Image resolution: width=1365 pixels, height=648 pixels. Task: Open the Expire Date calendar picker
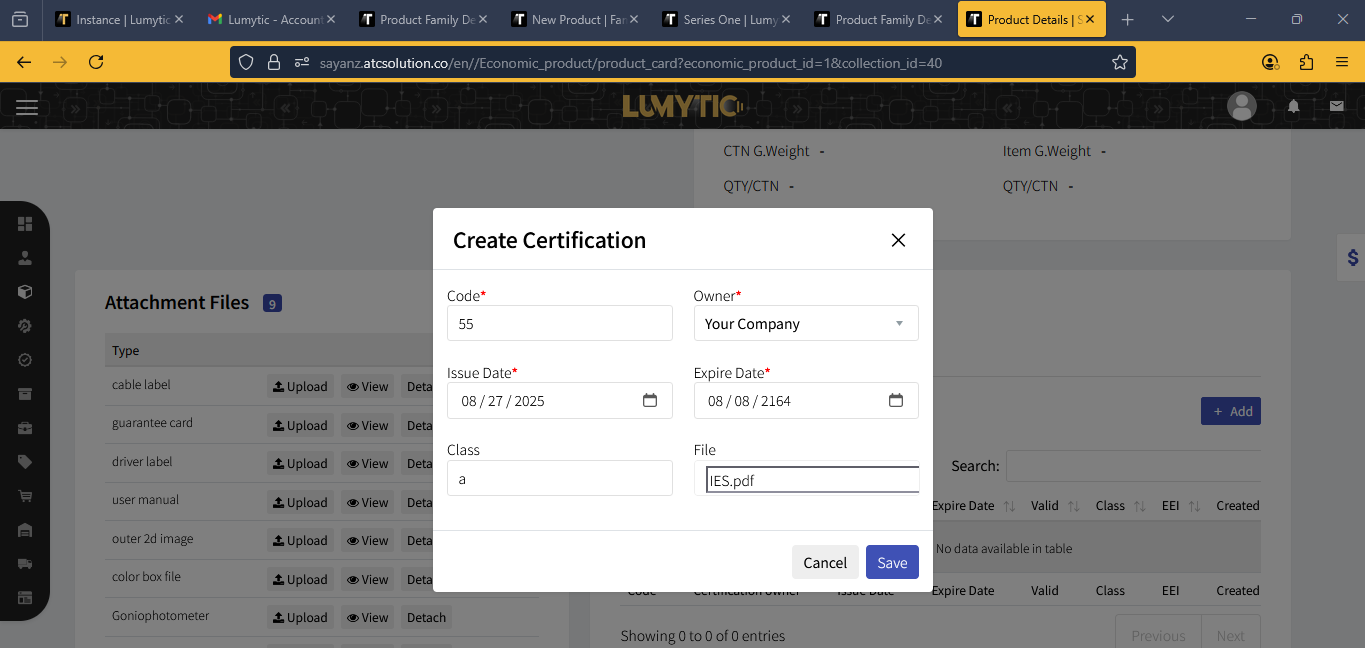coord(896,401)
